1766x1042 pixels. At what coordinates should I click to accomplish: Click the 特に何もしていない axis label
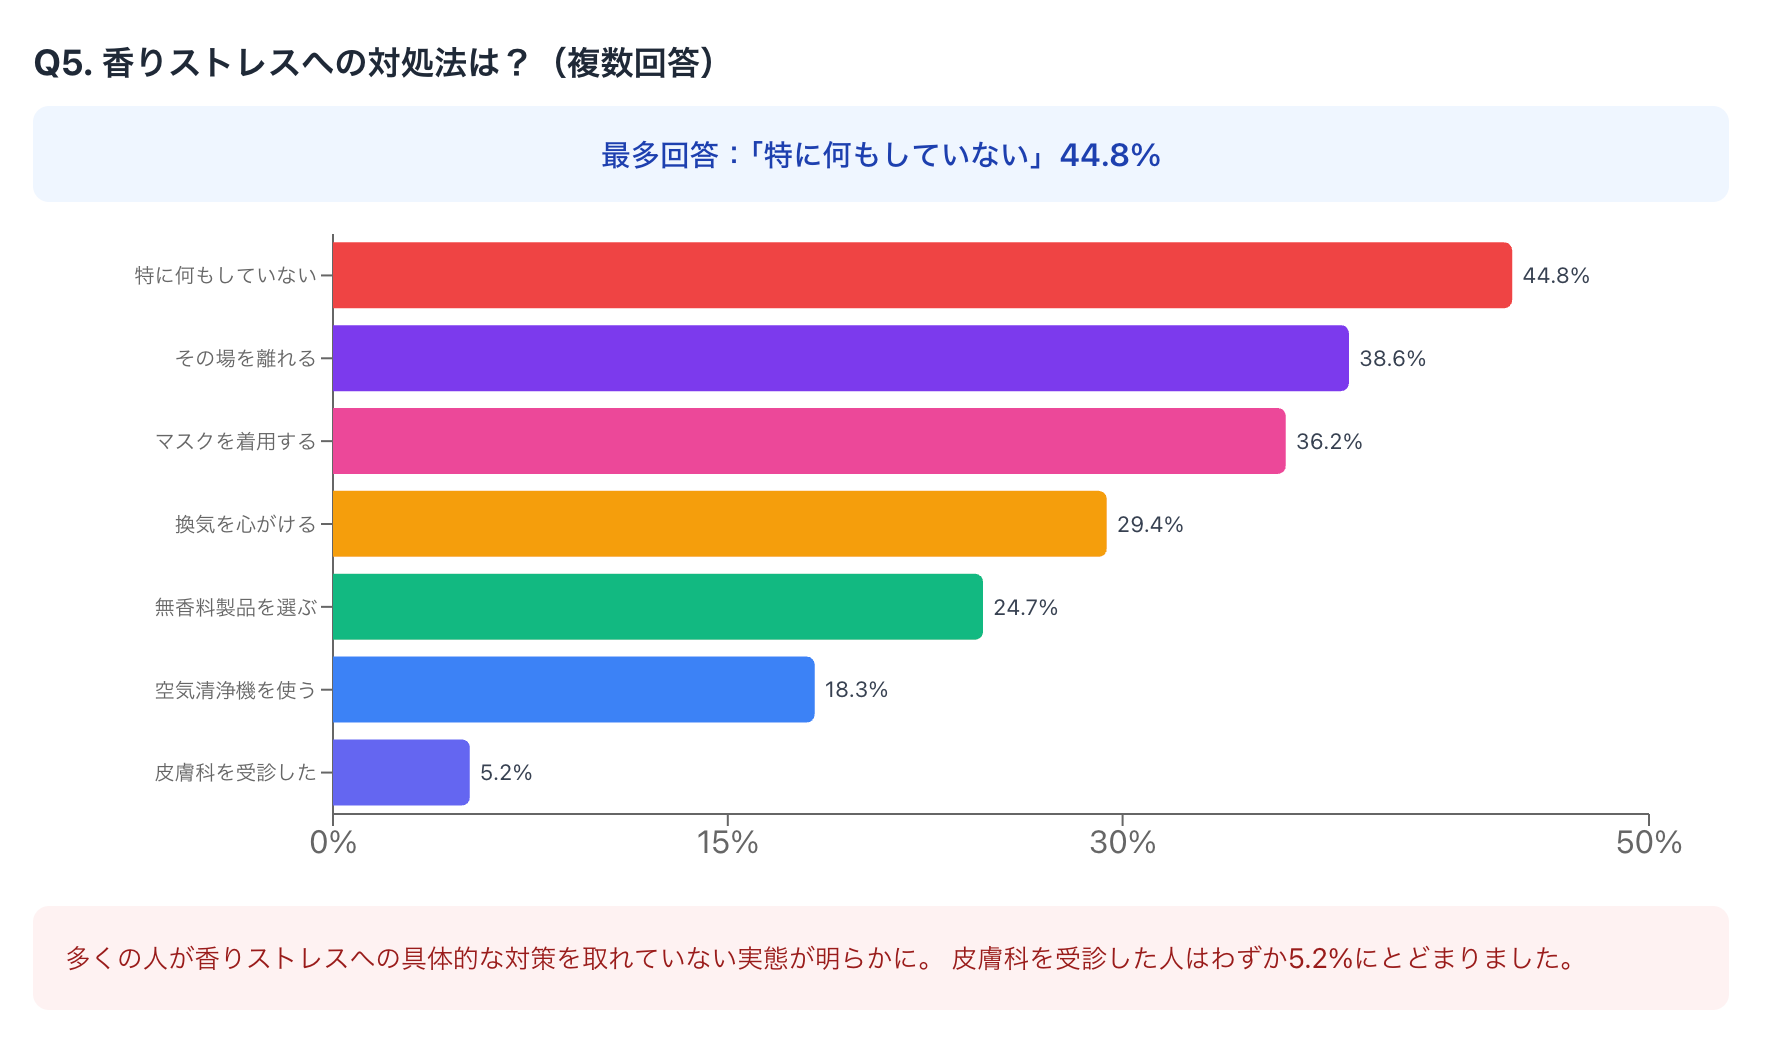tap(225, 276)
